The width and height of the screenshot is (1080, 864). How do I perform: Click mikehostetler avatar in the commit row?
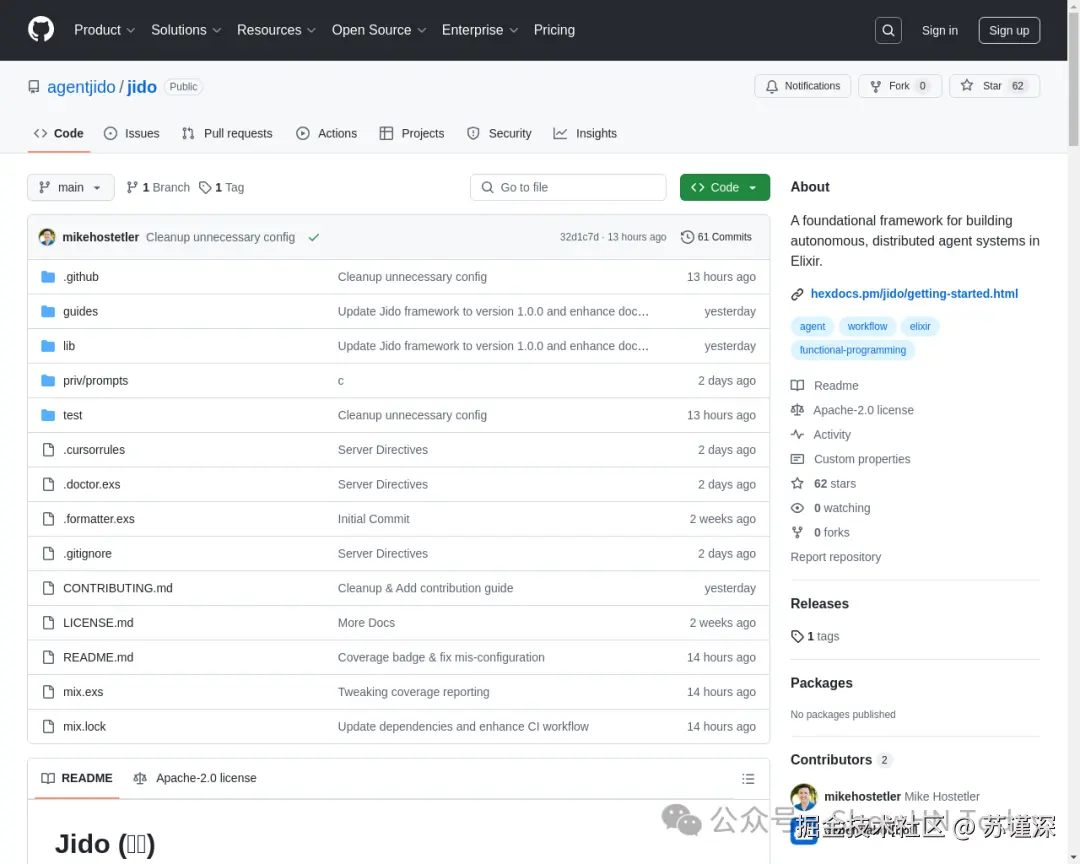point(47,237)
